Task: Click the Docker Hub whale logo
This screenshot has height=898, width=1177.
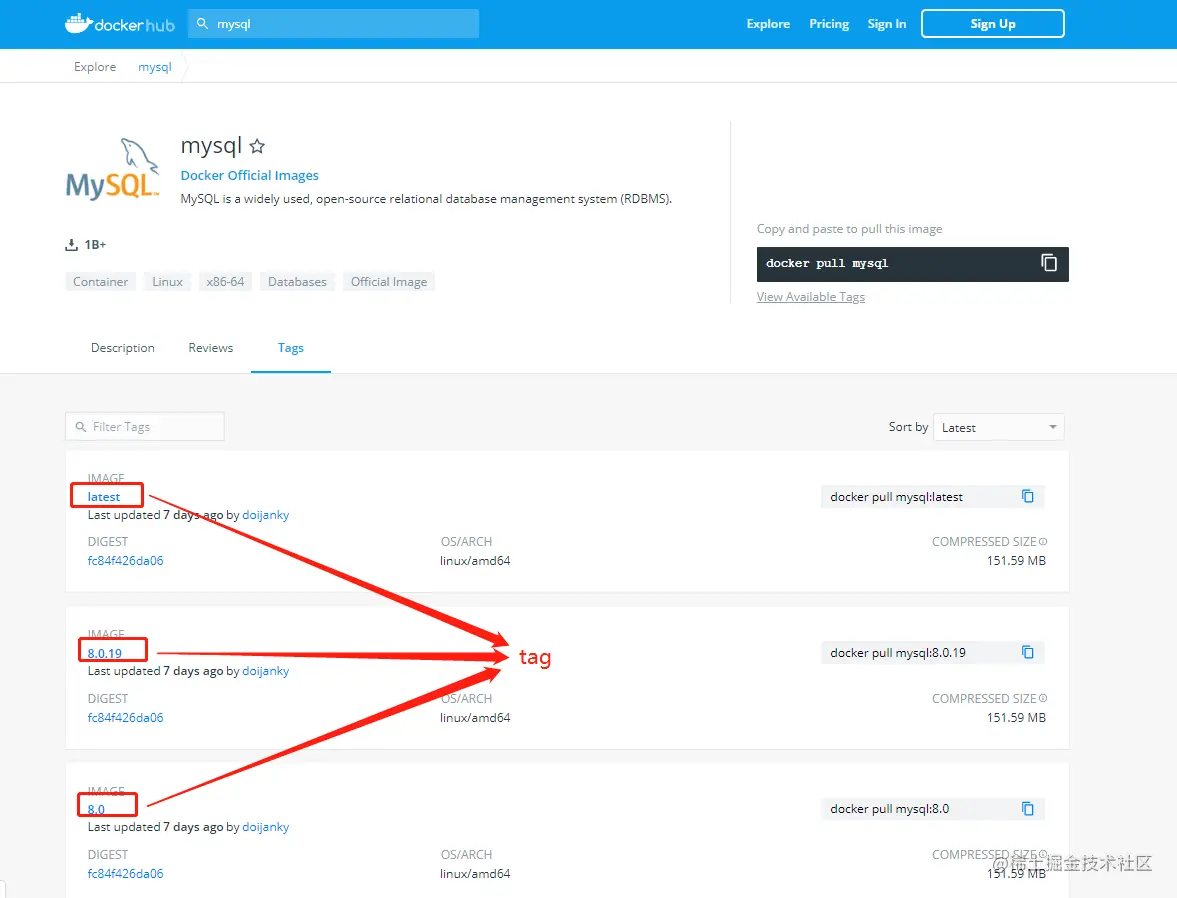Action: tap(119, 24)
